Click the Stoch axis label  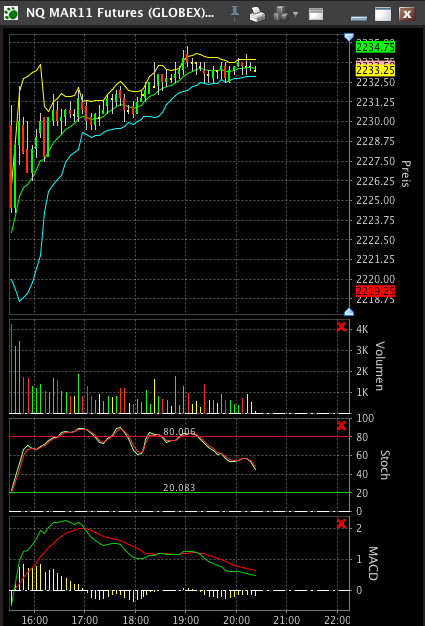(x=385, y=464)
